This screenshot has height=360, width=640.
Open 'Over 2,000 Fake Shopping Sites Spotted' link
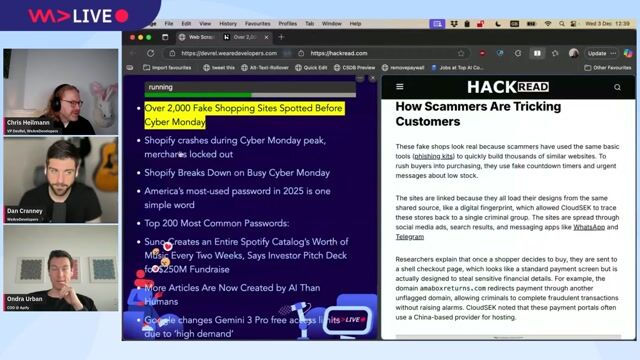click(x=244, y=115)
